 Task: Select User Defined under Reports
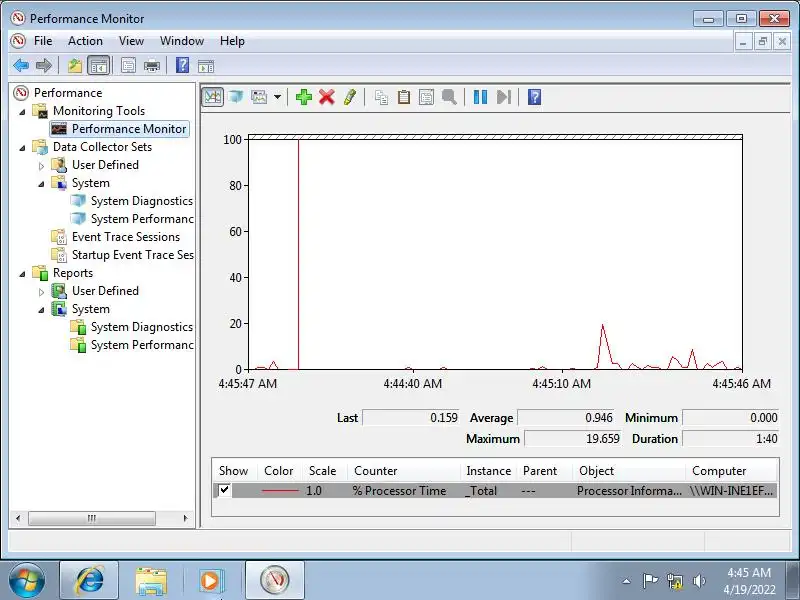[105, 291]
